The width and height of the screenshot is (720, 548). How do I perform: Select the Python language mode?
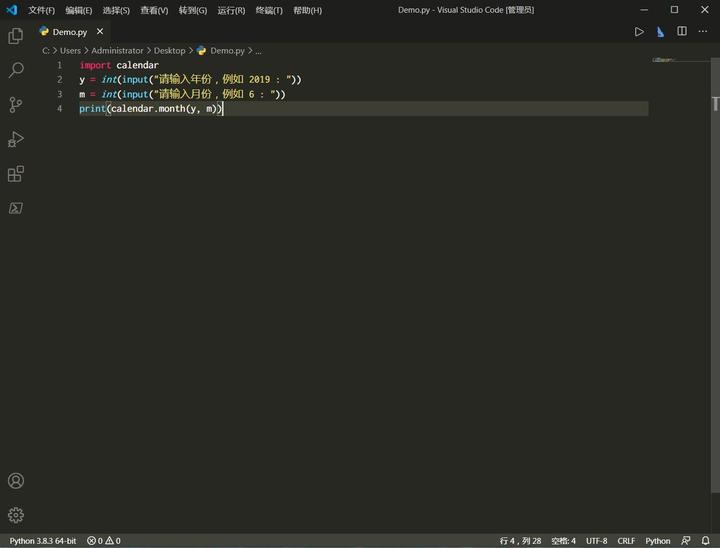[658, 541]
